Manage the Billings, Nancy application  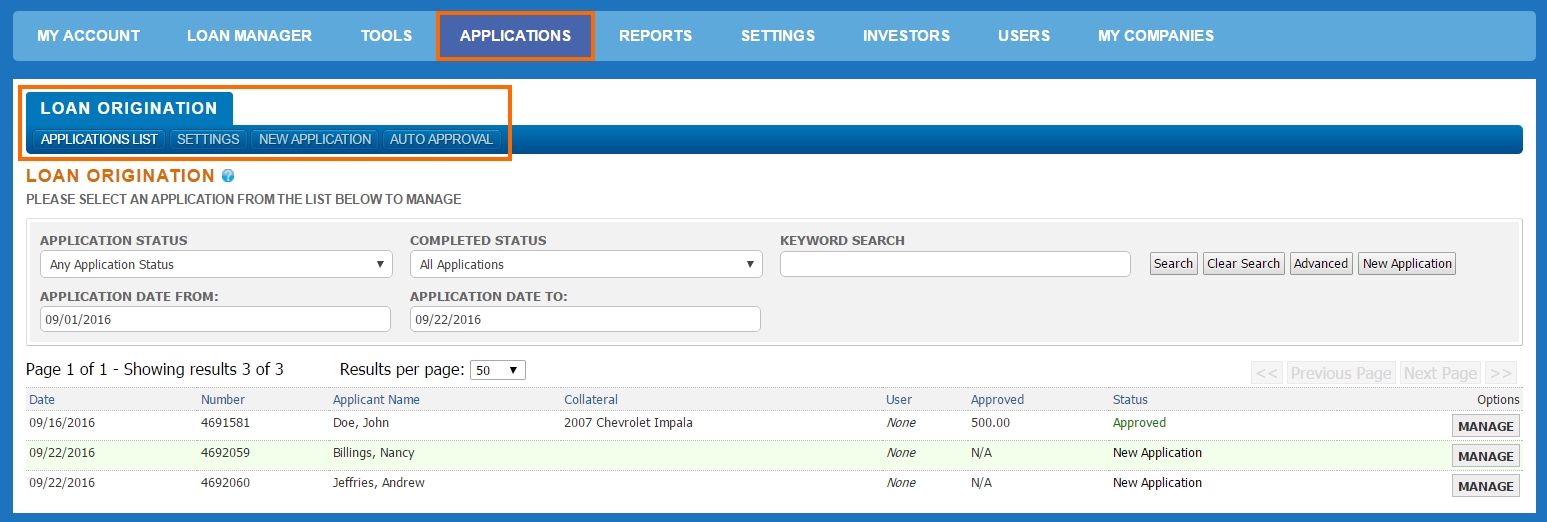click(x=1485, y=456)
